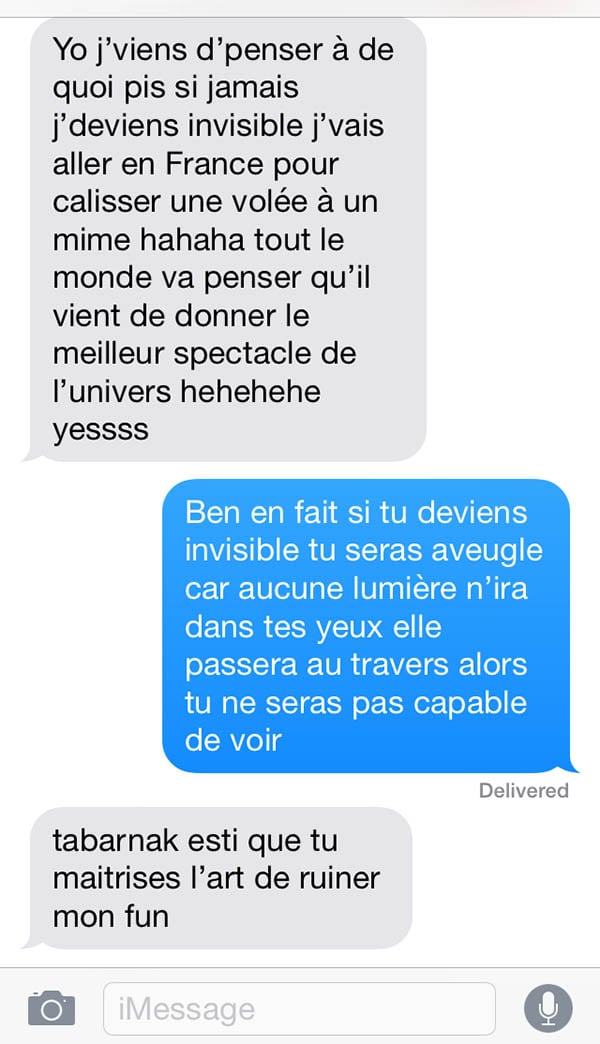This screenshot has width=600, height=1044.
Task: Select the blue sent message bubble
Action: tap(366, 626)
